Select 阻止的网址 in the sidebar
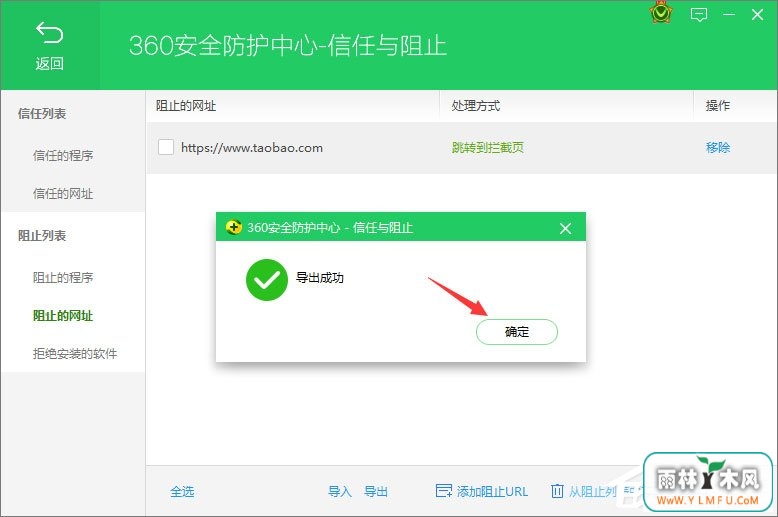Image resolution: width=778 pixels, height=517 pixels. click(63, 316)
